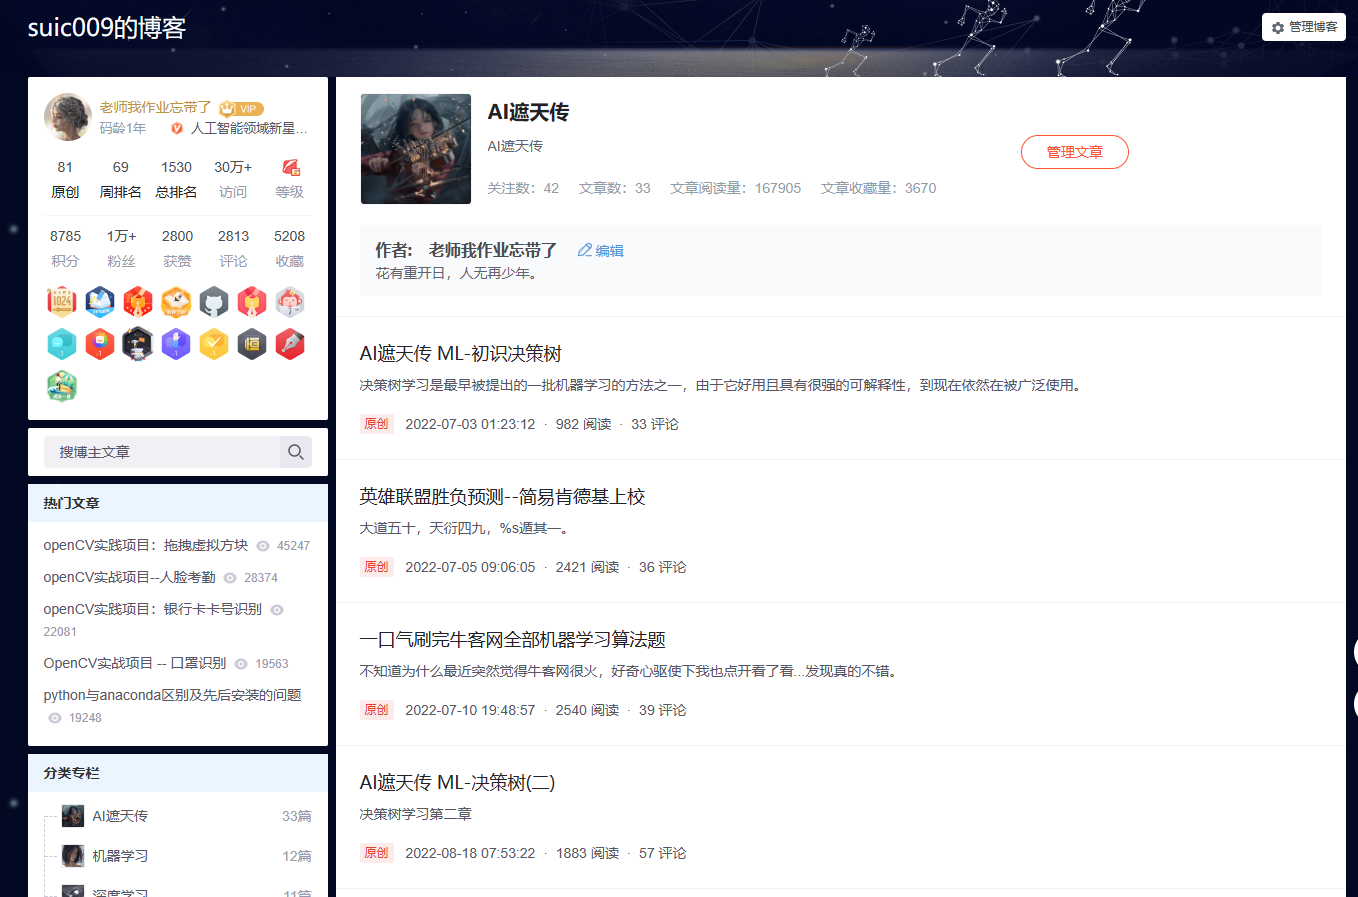Select the dark books stack medal
Screen dimensions: 1358x897
pyautogui.click(x=138, y=343)
